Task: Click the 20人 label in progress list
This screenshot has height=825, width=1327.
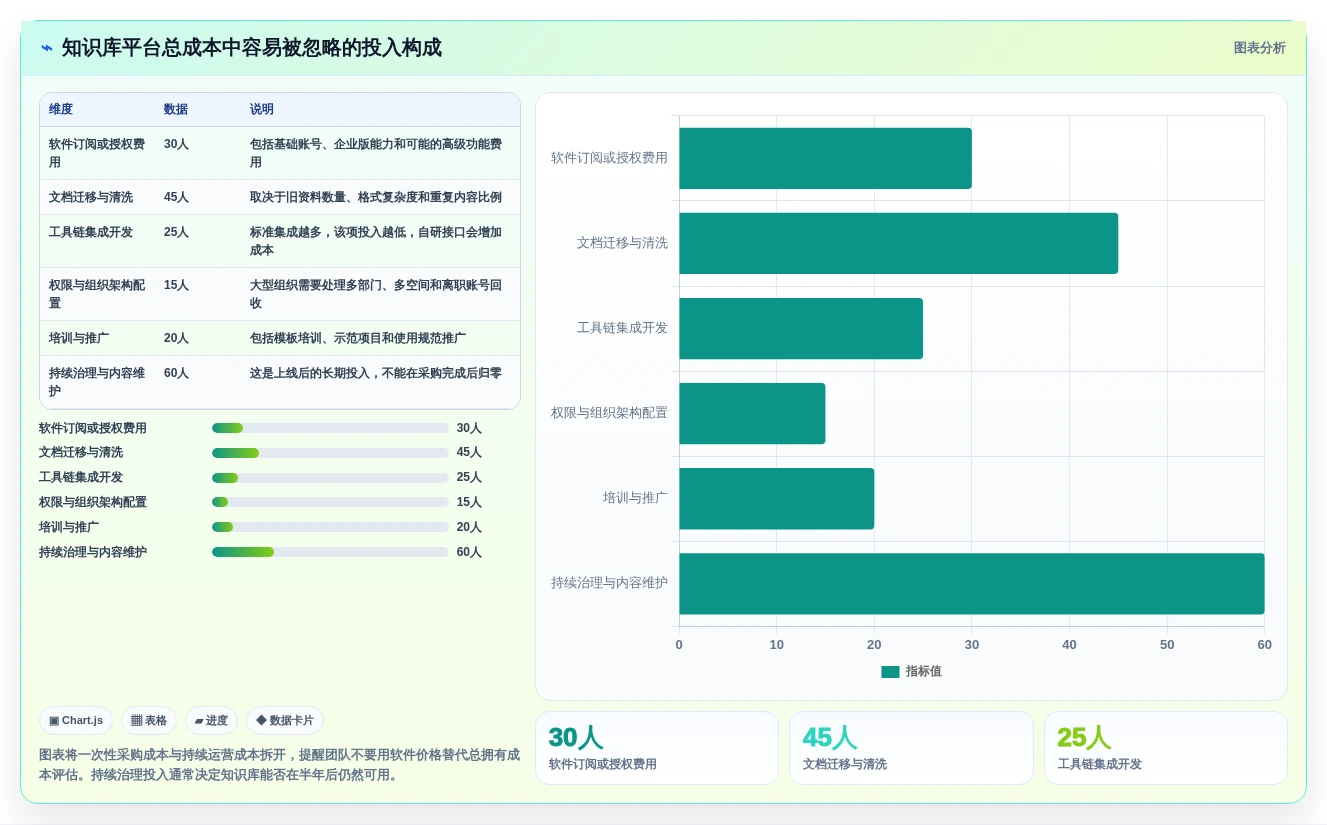Action: coord(469,527)
